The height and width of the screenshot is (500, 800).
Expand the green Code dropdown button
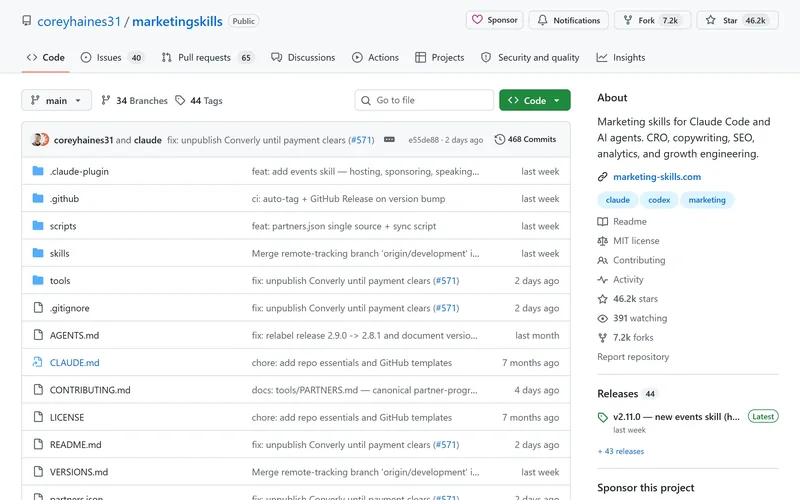point(535,101)
